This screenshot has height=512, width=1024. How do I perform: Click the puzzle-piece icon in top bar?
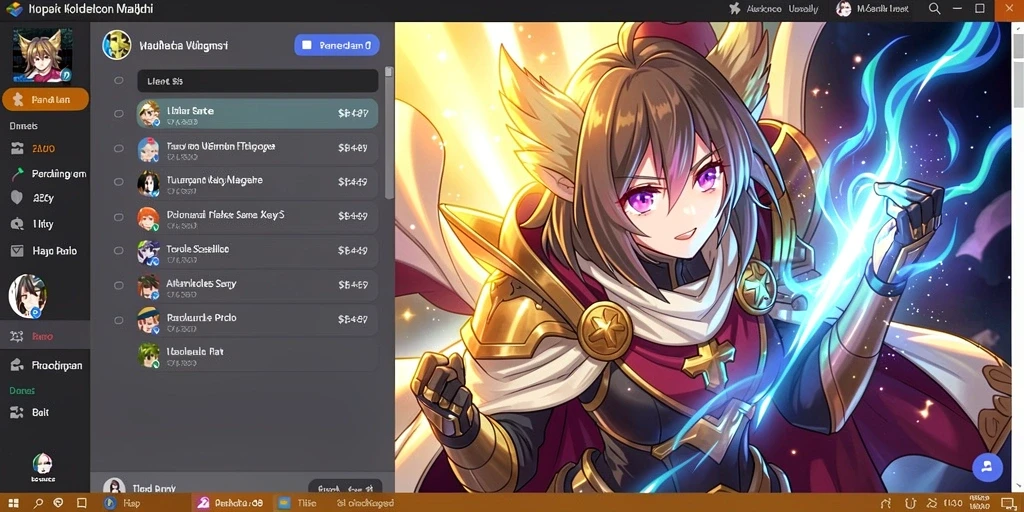point(735,9)
